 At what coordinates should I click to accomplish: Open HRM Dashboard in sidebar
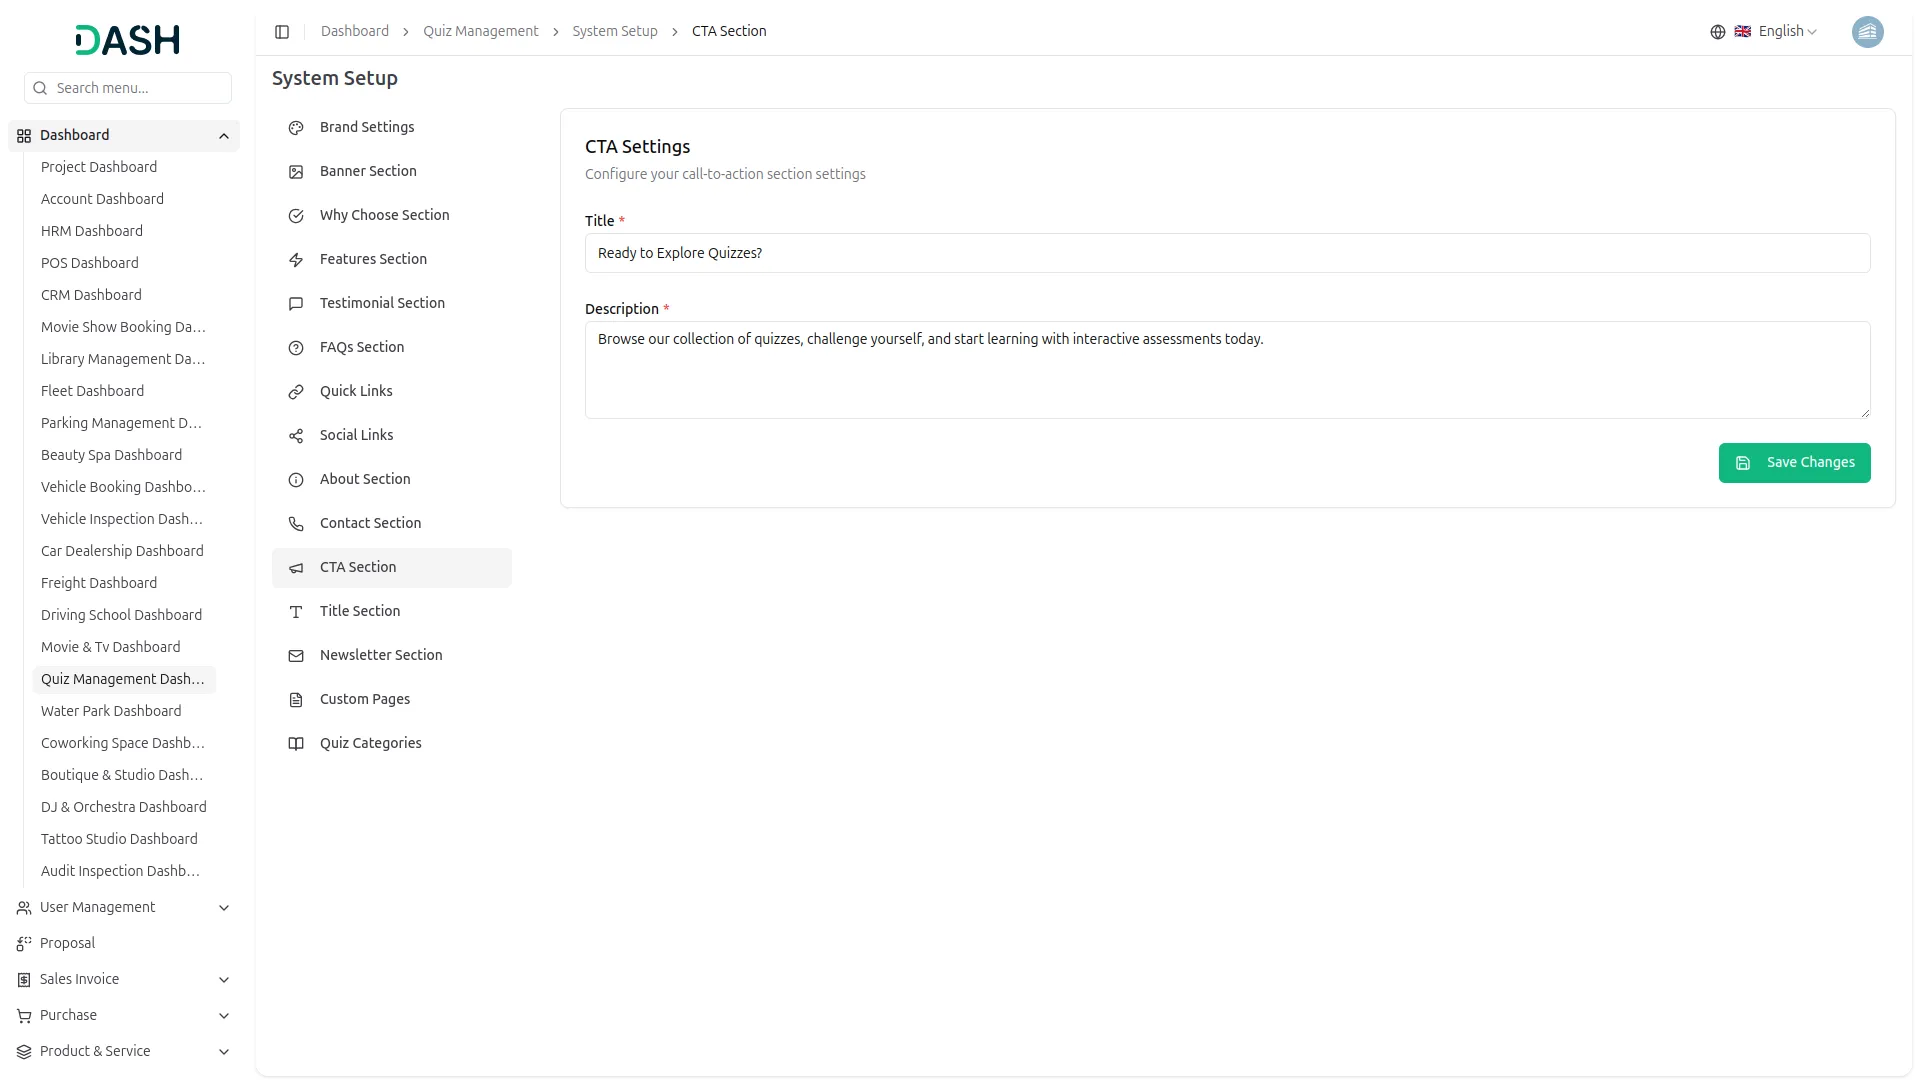pyautogui.click(x=92, y=231)
